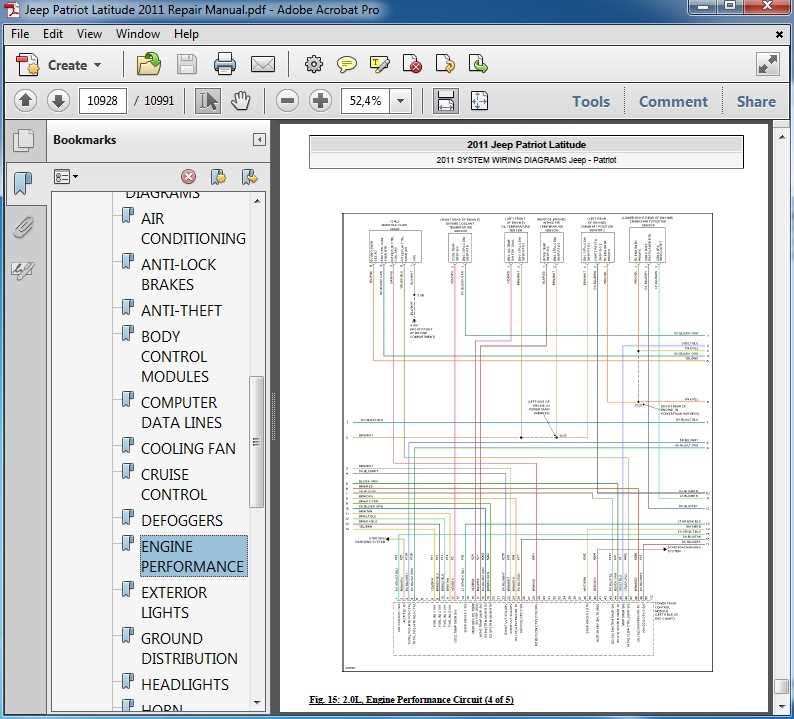Open the Tools pane
Screen dimensions: 794x719
tap(591, 101)
